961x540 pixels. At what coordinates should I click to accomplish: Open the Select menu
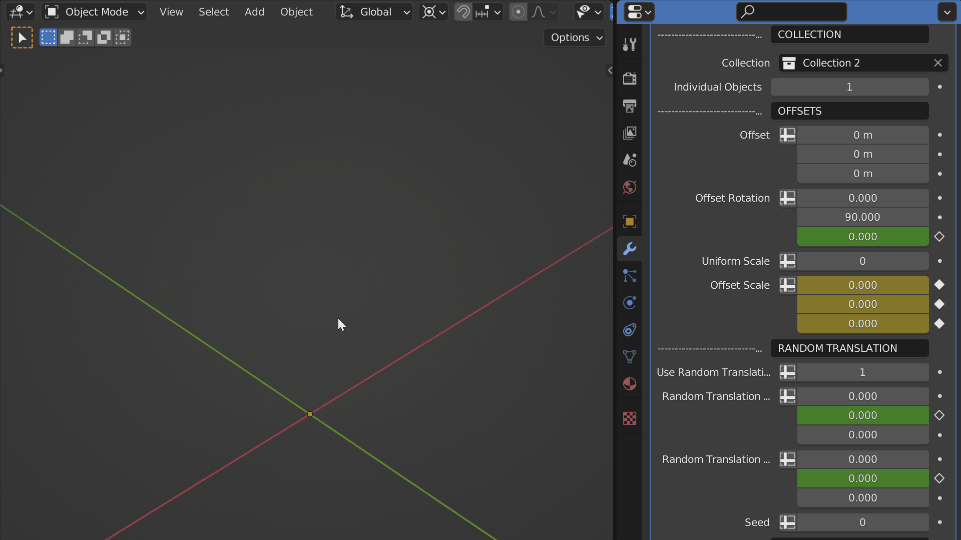tap(213, 12)
